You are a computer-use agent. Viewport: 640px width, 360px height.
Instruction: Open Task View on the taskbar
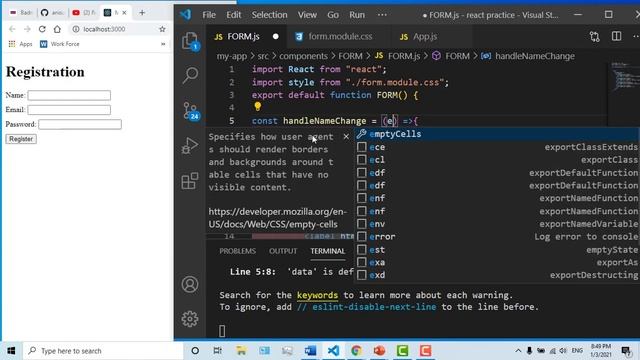(218, 351)
